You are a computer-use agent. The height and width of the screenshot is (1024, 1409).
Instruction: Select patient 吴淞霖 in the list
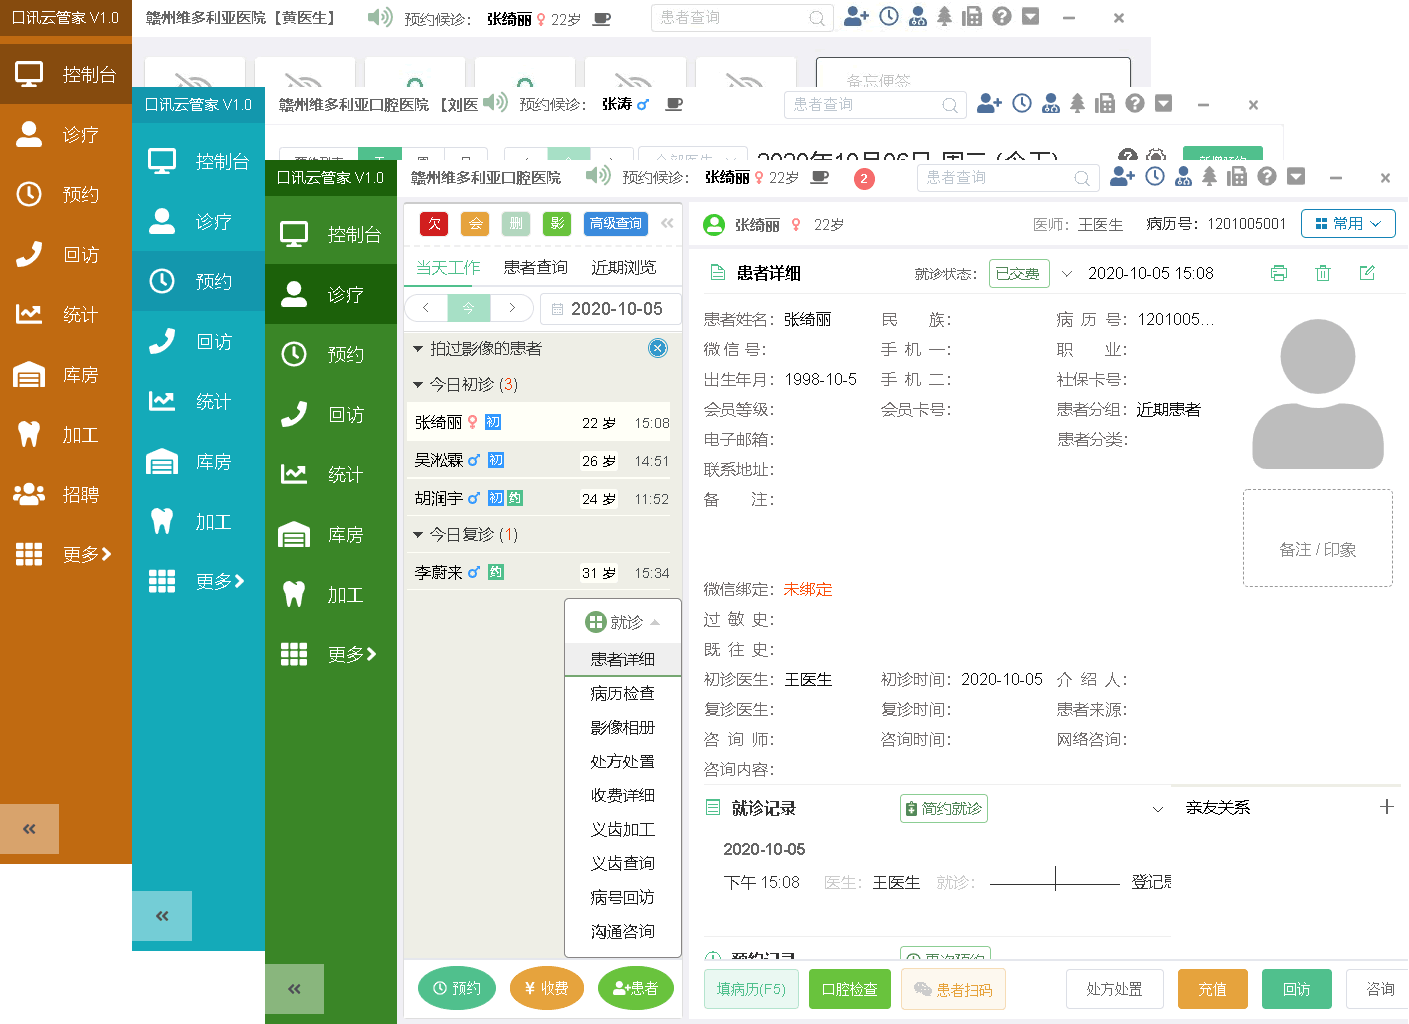tap(439, 461)
